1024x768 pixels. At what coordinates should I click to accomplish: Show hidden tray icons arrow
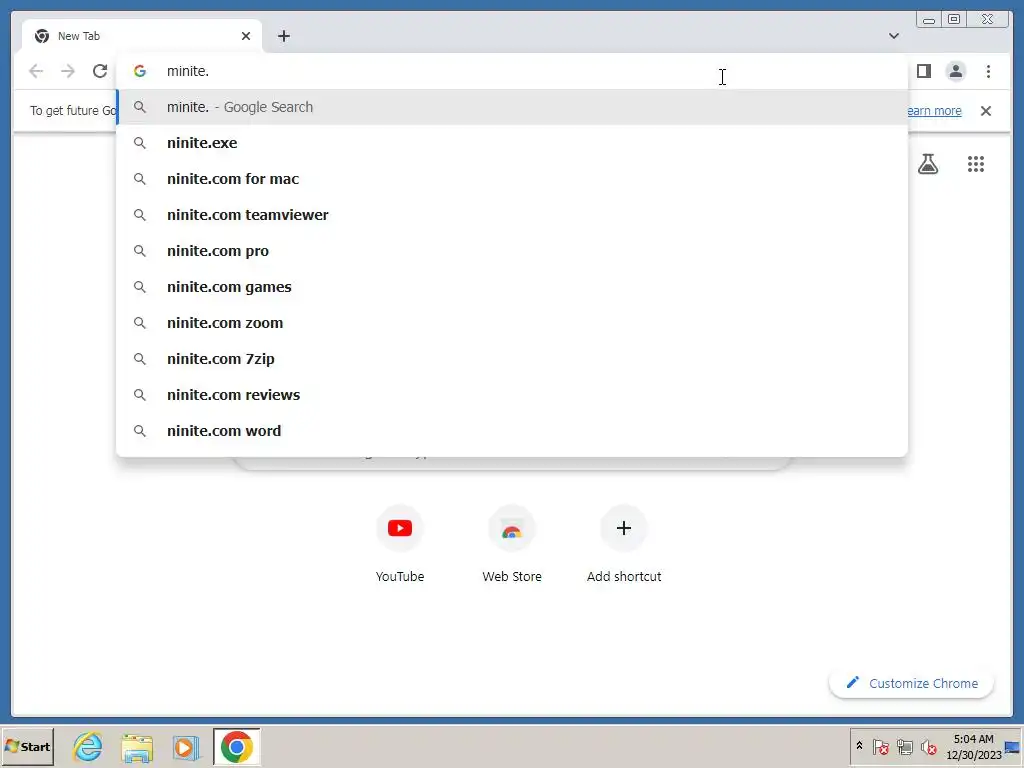pyautogui.click(x=859, y=746)
